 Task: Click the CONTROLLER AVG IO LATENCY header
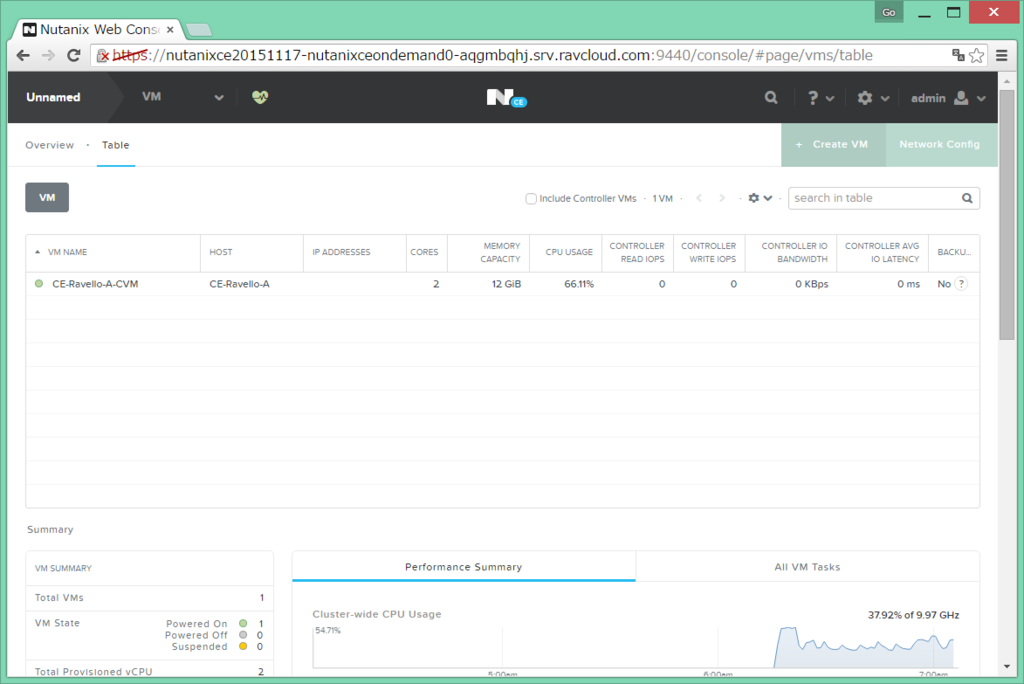point(882,252)
